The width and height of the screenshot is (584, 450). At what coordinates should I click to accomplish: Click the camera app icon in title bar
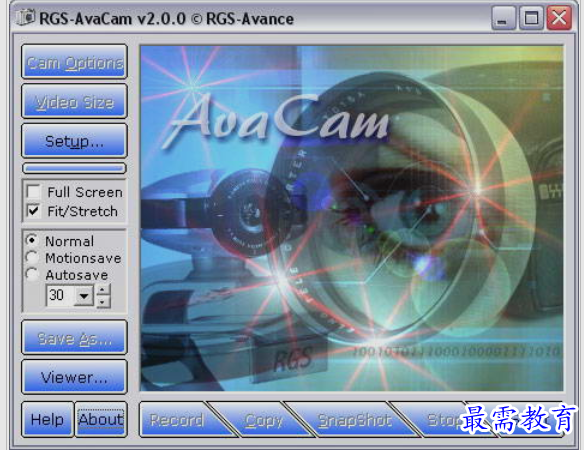pyautogui.click(x=26, y=17)
